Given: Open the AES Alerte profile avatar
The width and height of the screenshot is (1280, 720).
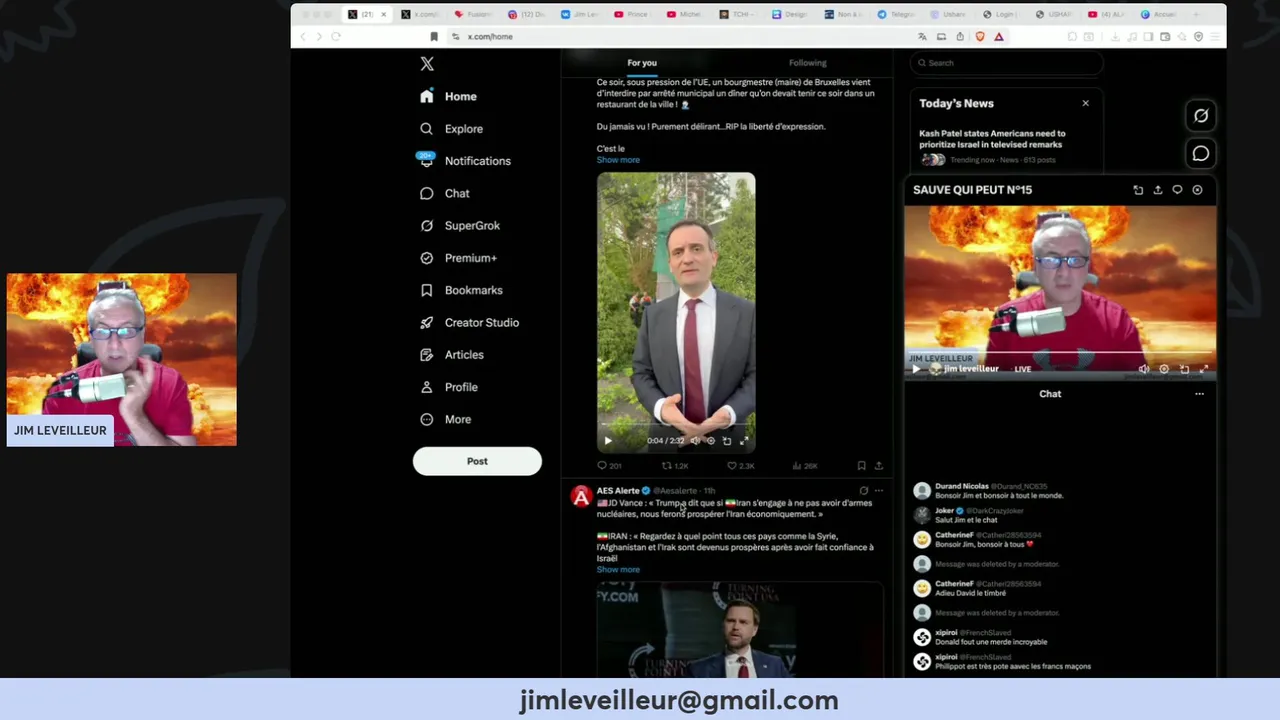Looking at the screenshot, I should 581,497.
